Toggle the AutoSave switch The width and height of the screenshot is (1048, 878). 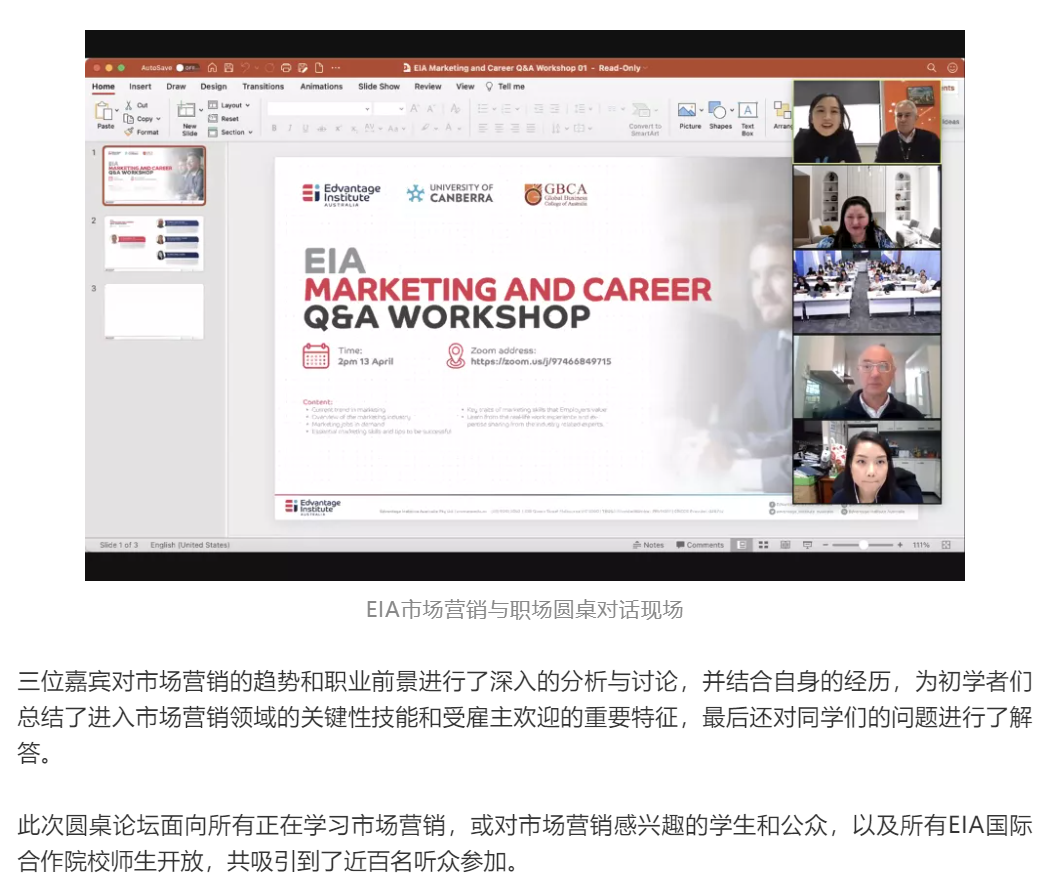[x=187, y=68]
